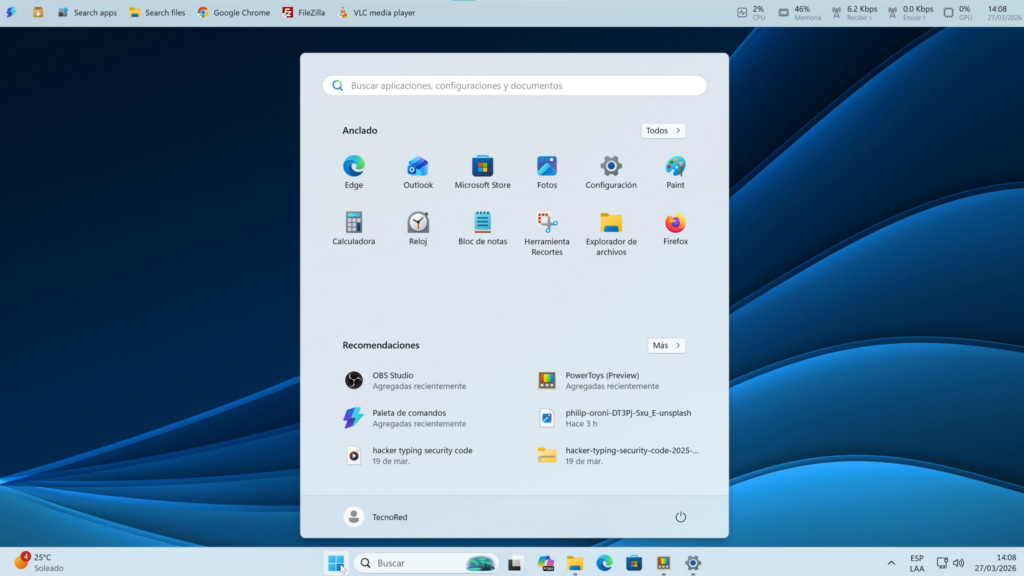
Task: Expand the Todos apps list
Action: [x=663, y=131]
